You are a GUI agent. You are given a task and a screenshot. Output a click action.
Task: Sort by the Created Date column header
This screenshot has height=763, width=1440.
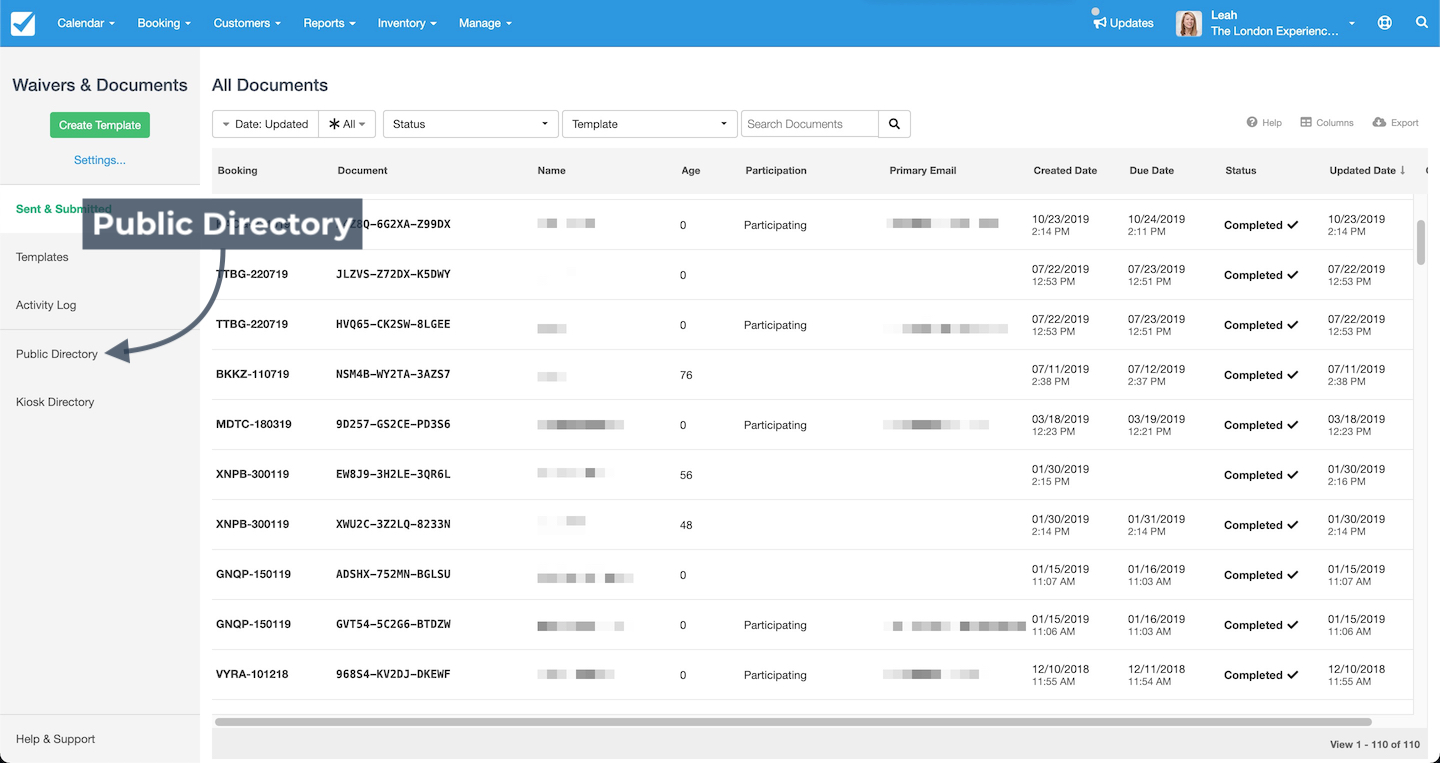[x=1065, y=170]
